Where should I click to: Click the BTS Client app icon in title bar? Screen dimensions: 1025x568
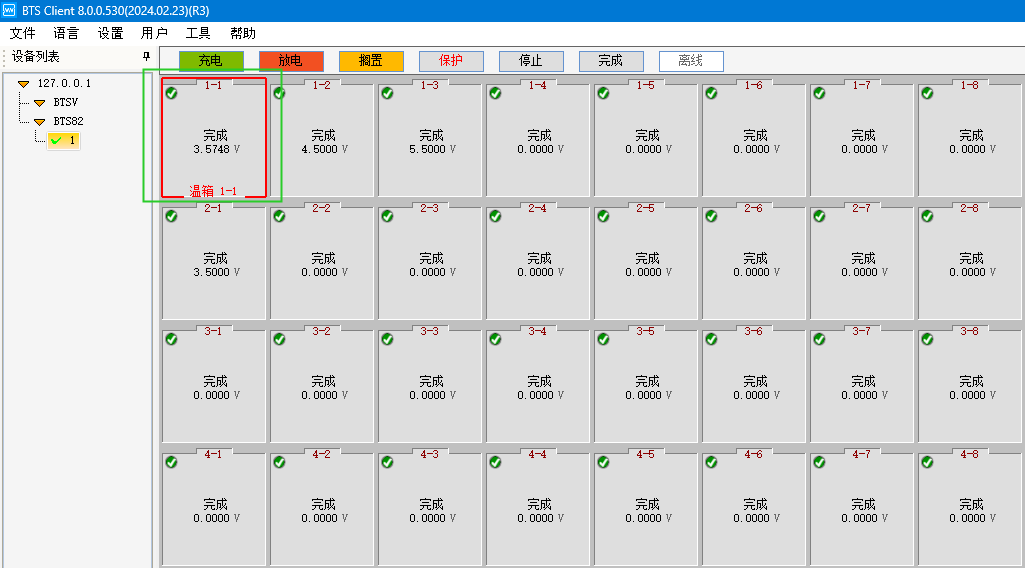(9, 10)
